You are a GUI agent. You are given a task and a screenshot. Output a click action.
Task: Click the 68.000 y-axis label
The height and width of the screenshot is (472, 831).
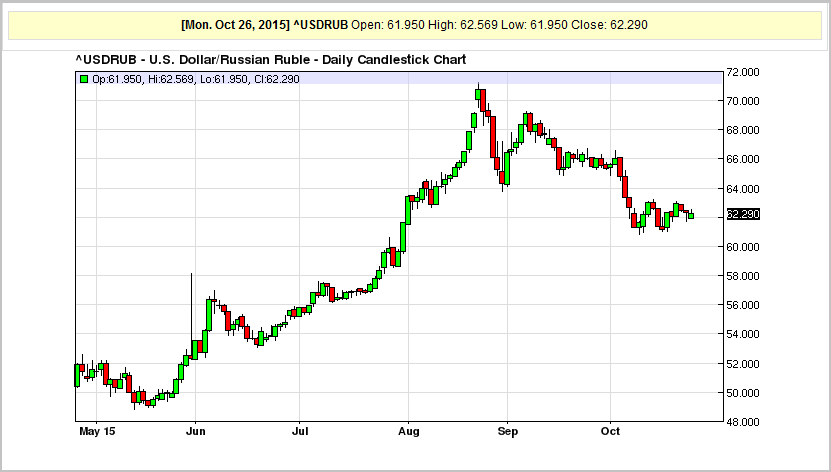tap(742, 130)
